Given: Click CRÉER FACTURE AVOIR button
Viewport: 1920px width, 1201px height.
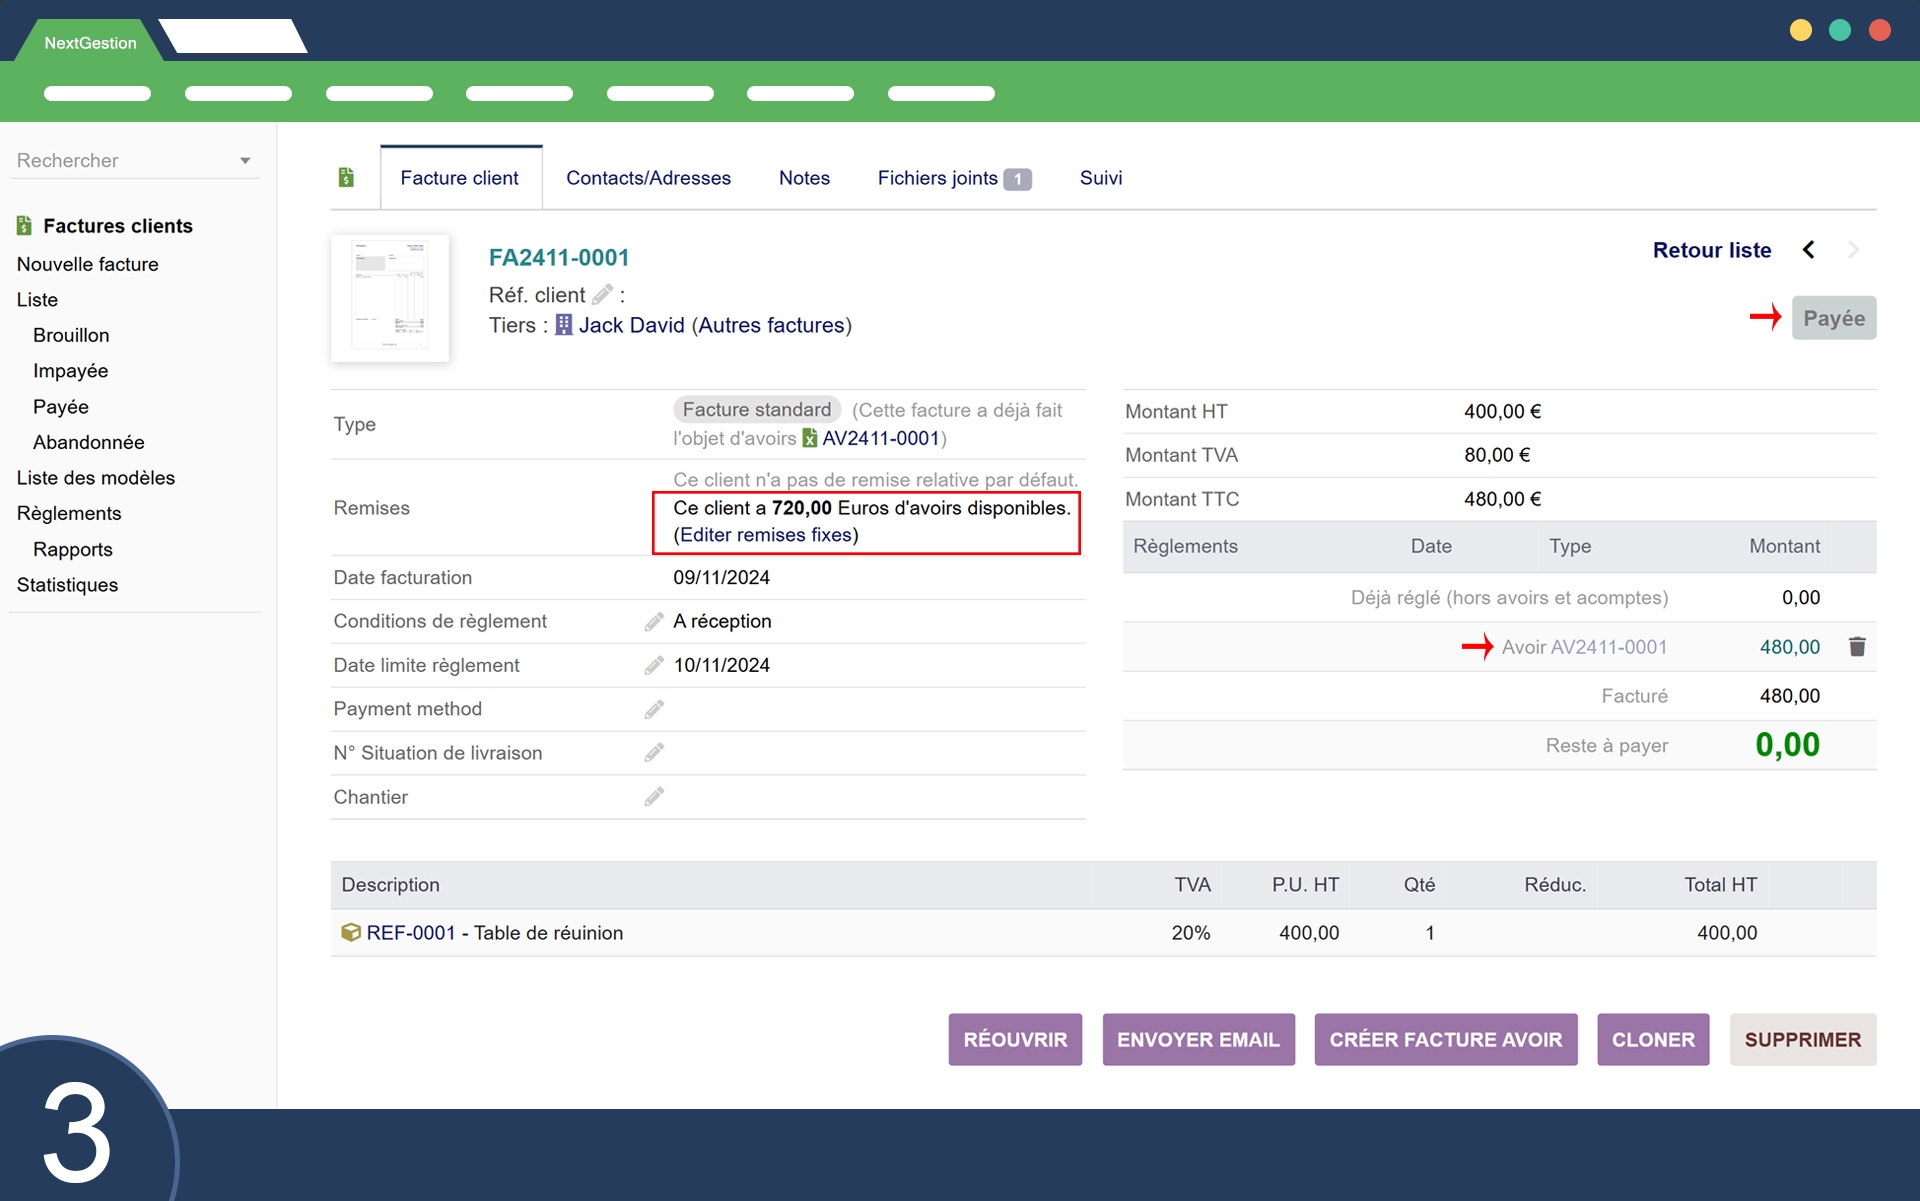Looking at the screenshot, I should coord(1445,1040).
